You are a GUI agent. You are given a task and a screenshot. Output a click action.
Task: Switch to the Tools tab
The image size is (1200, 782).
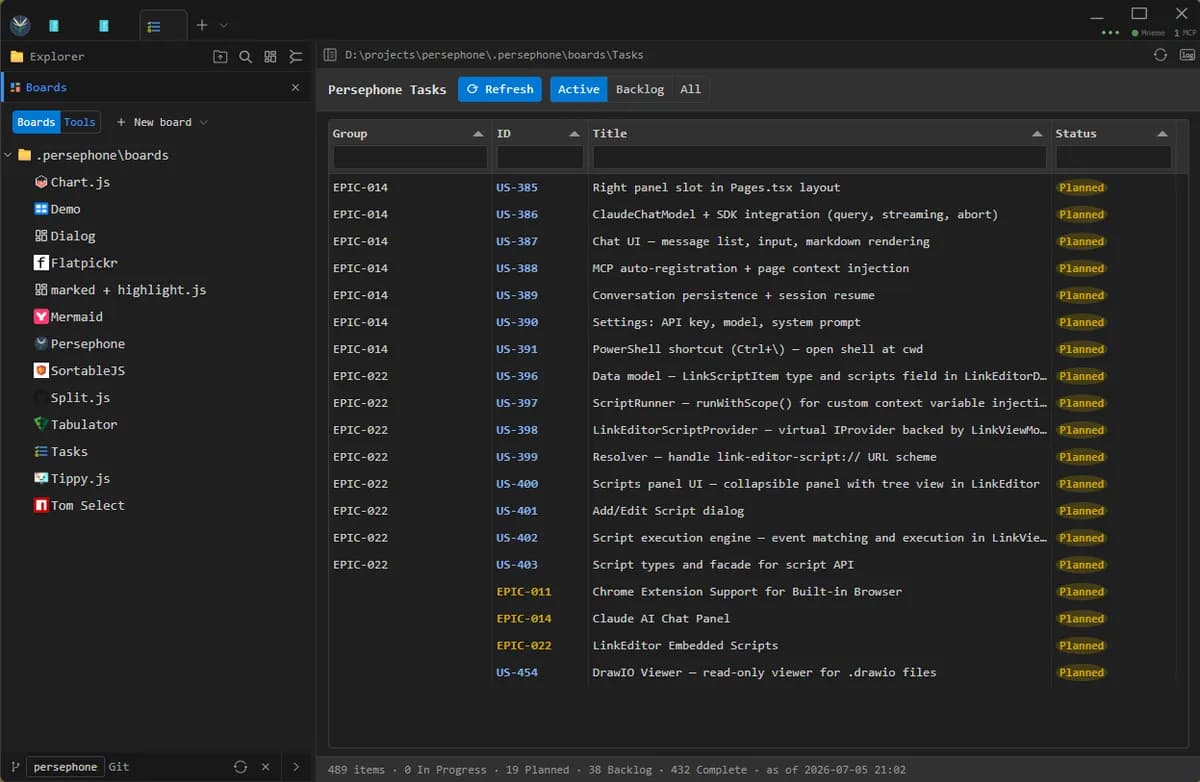(x=80, y=122)
